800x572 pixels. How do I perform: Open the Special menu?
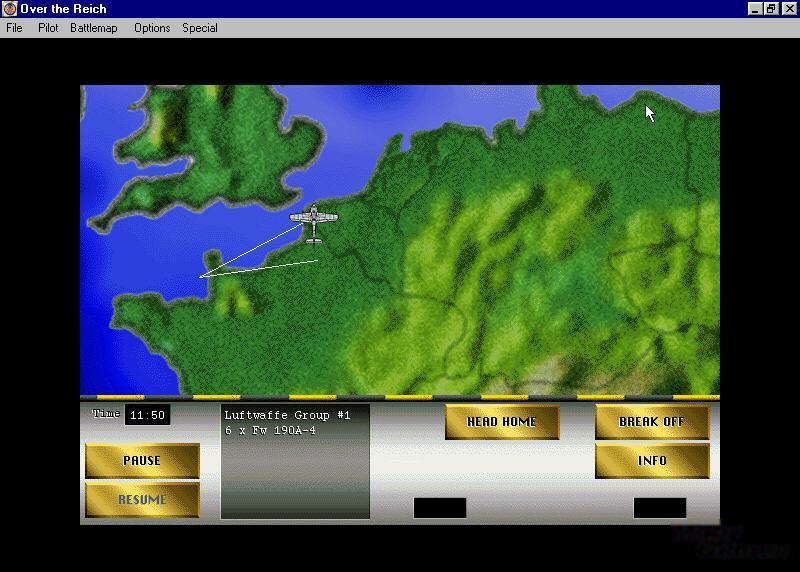click(200, 28)
